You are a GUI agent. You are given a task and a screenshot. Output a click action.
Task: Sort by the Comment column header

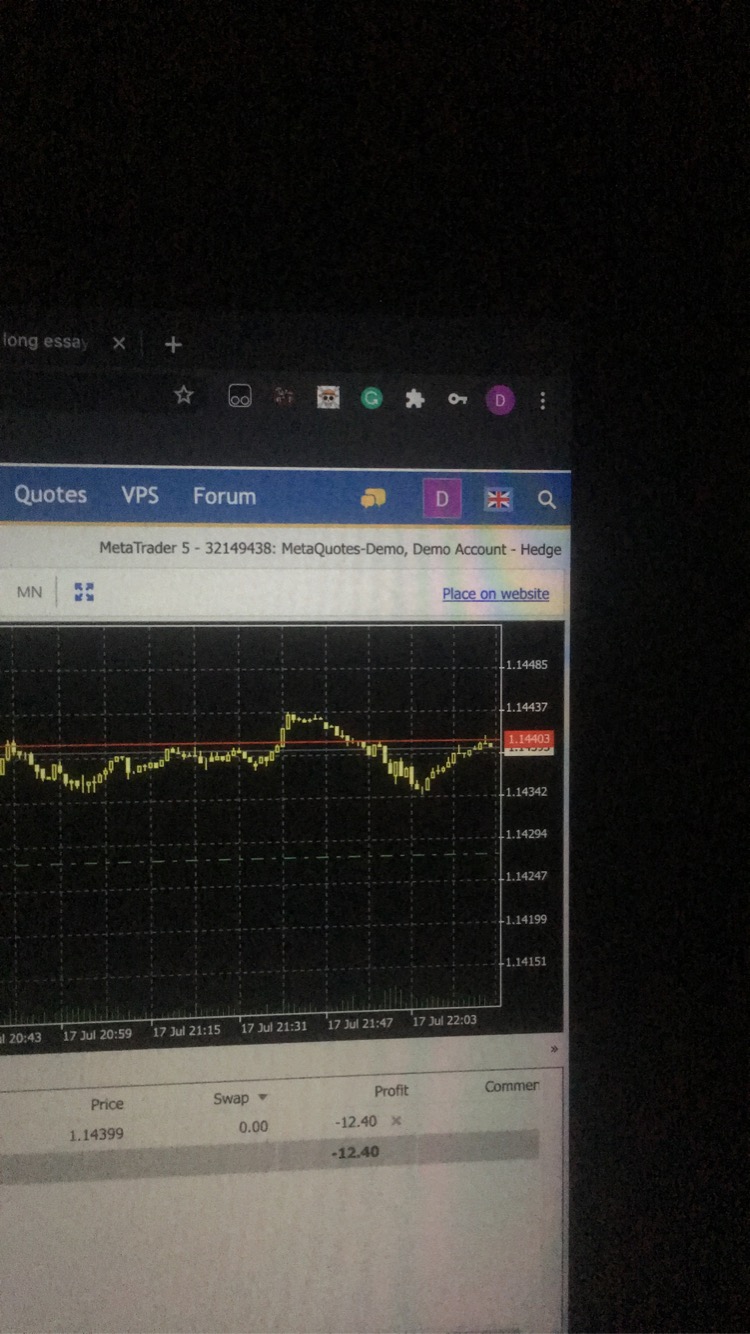pos(512,1086)
